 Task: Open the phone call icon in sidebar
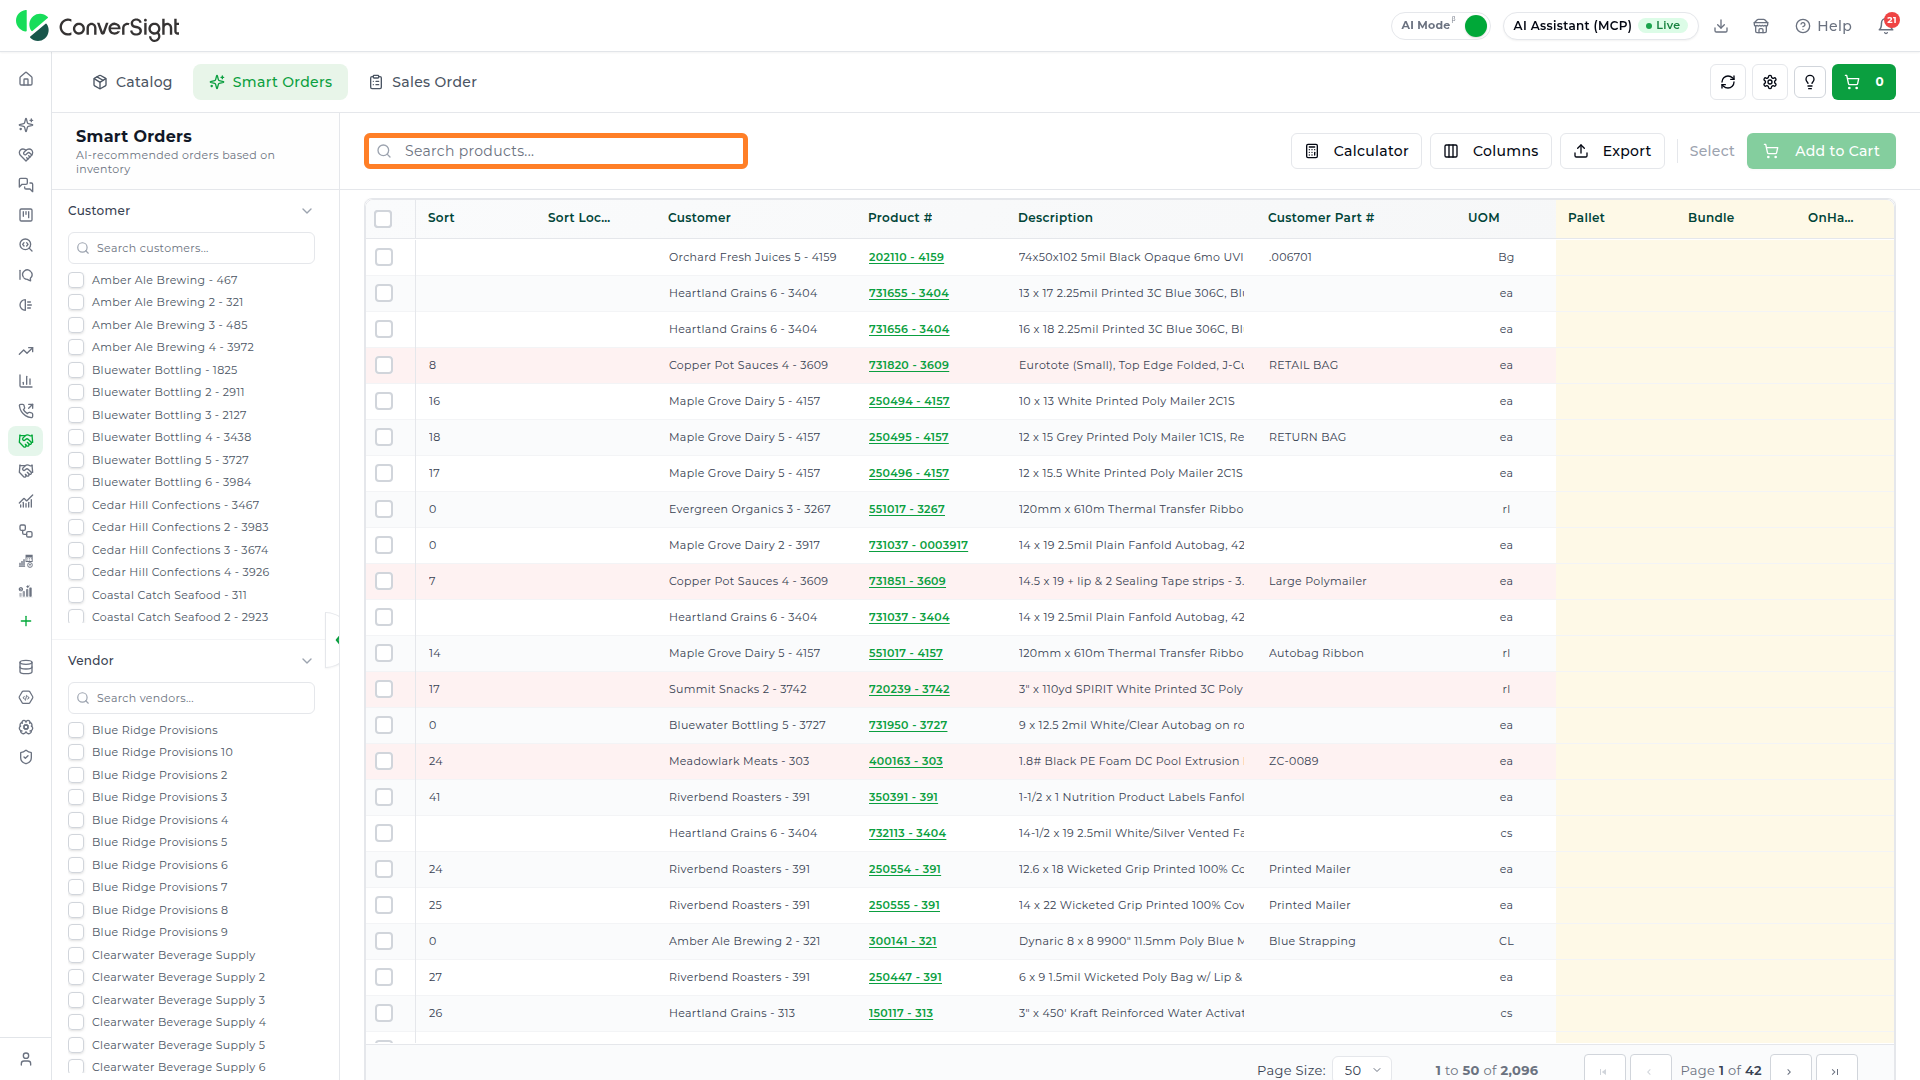(26, 411)
